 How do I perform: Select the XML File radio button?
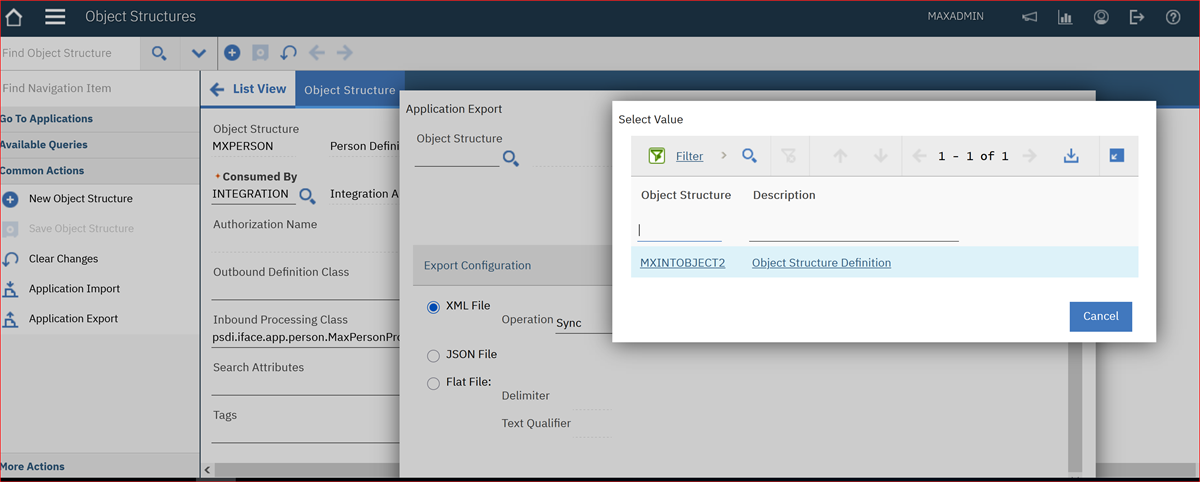click(x=433, y=307)
